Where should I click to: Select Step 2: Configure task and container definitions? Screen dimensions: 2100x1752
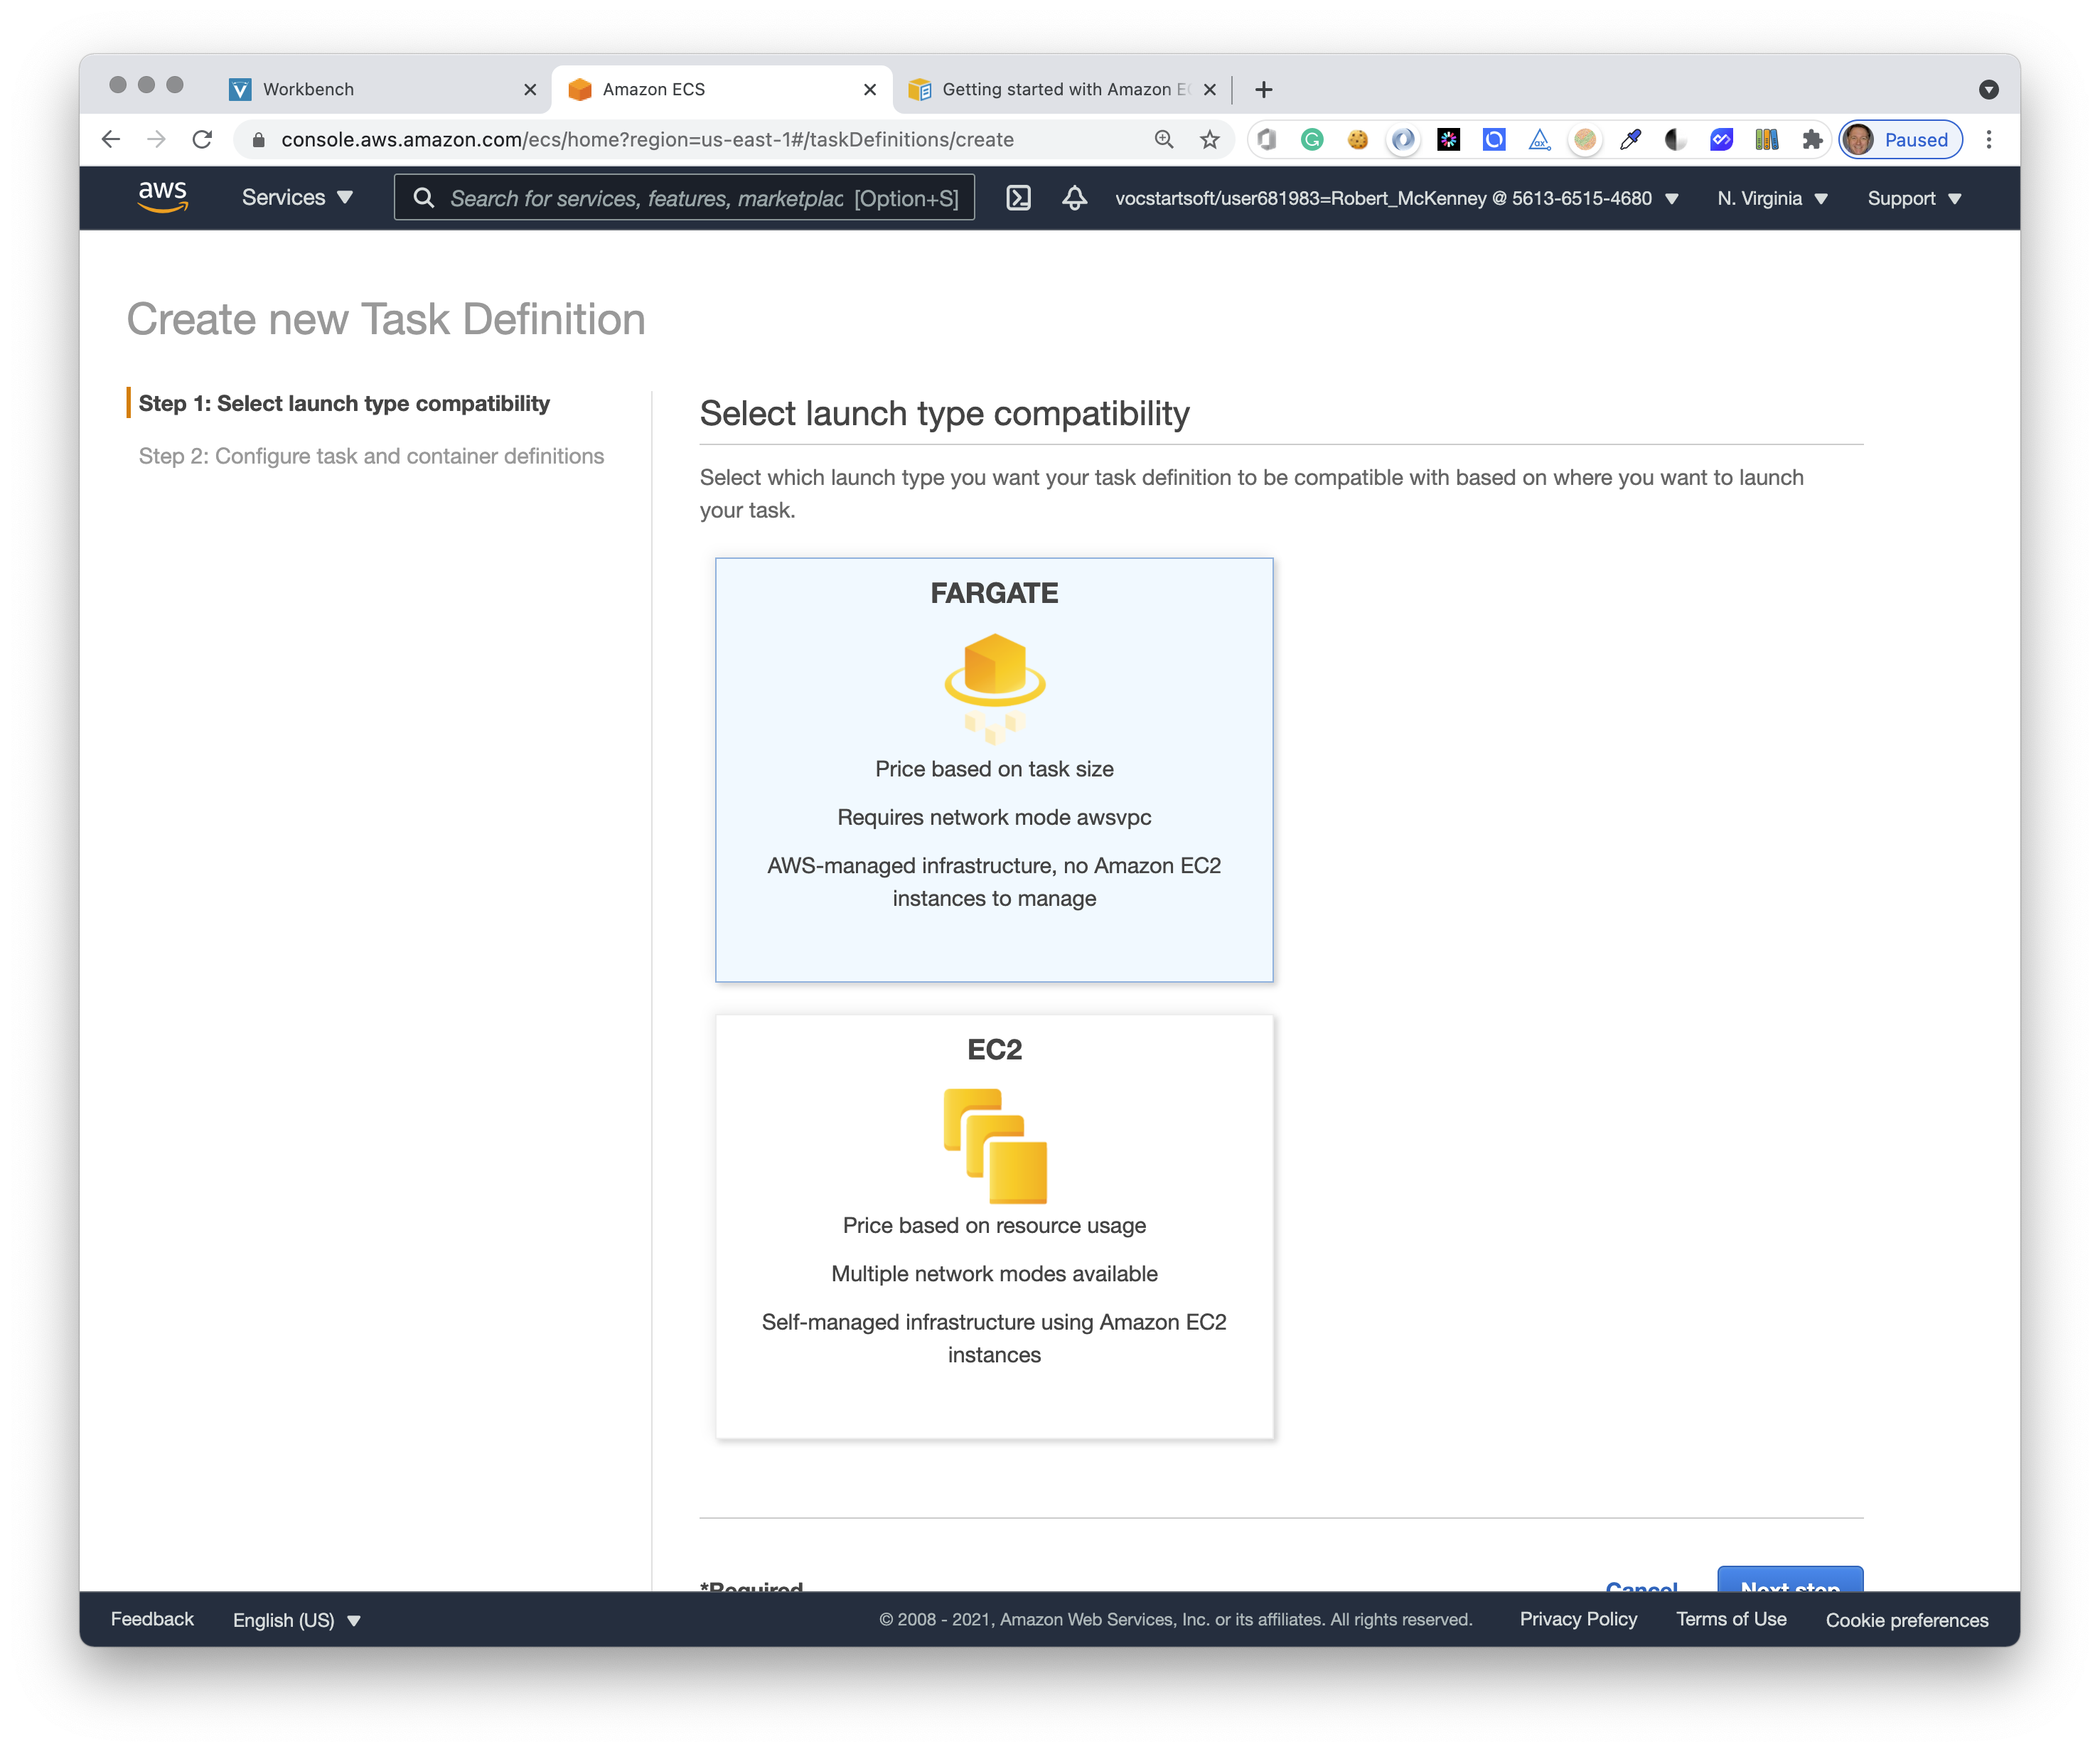pyautogui.click(x=371, y=456)
